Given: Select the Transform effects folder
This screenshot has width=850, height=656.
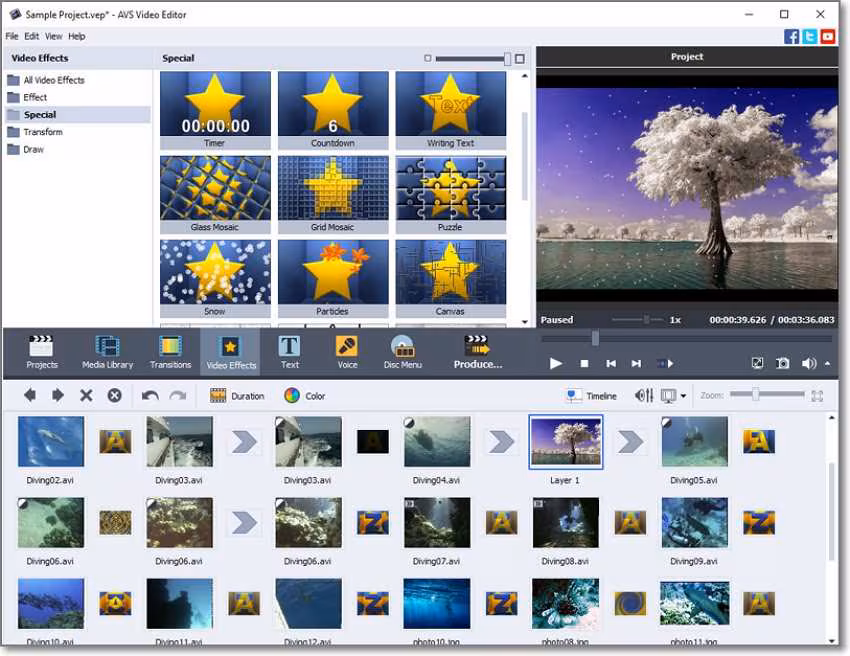Looking at the screenshot, I should point(43,132).
